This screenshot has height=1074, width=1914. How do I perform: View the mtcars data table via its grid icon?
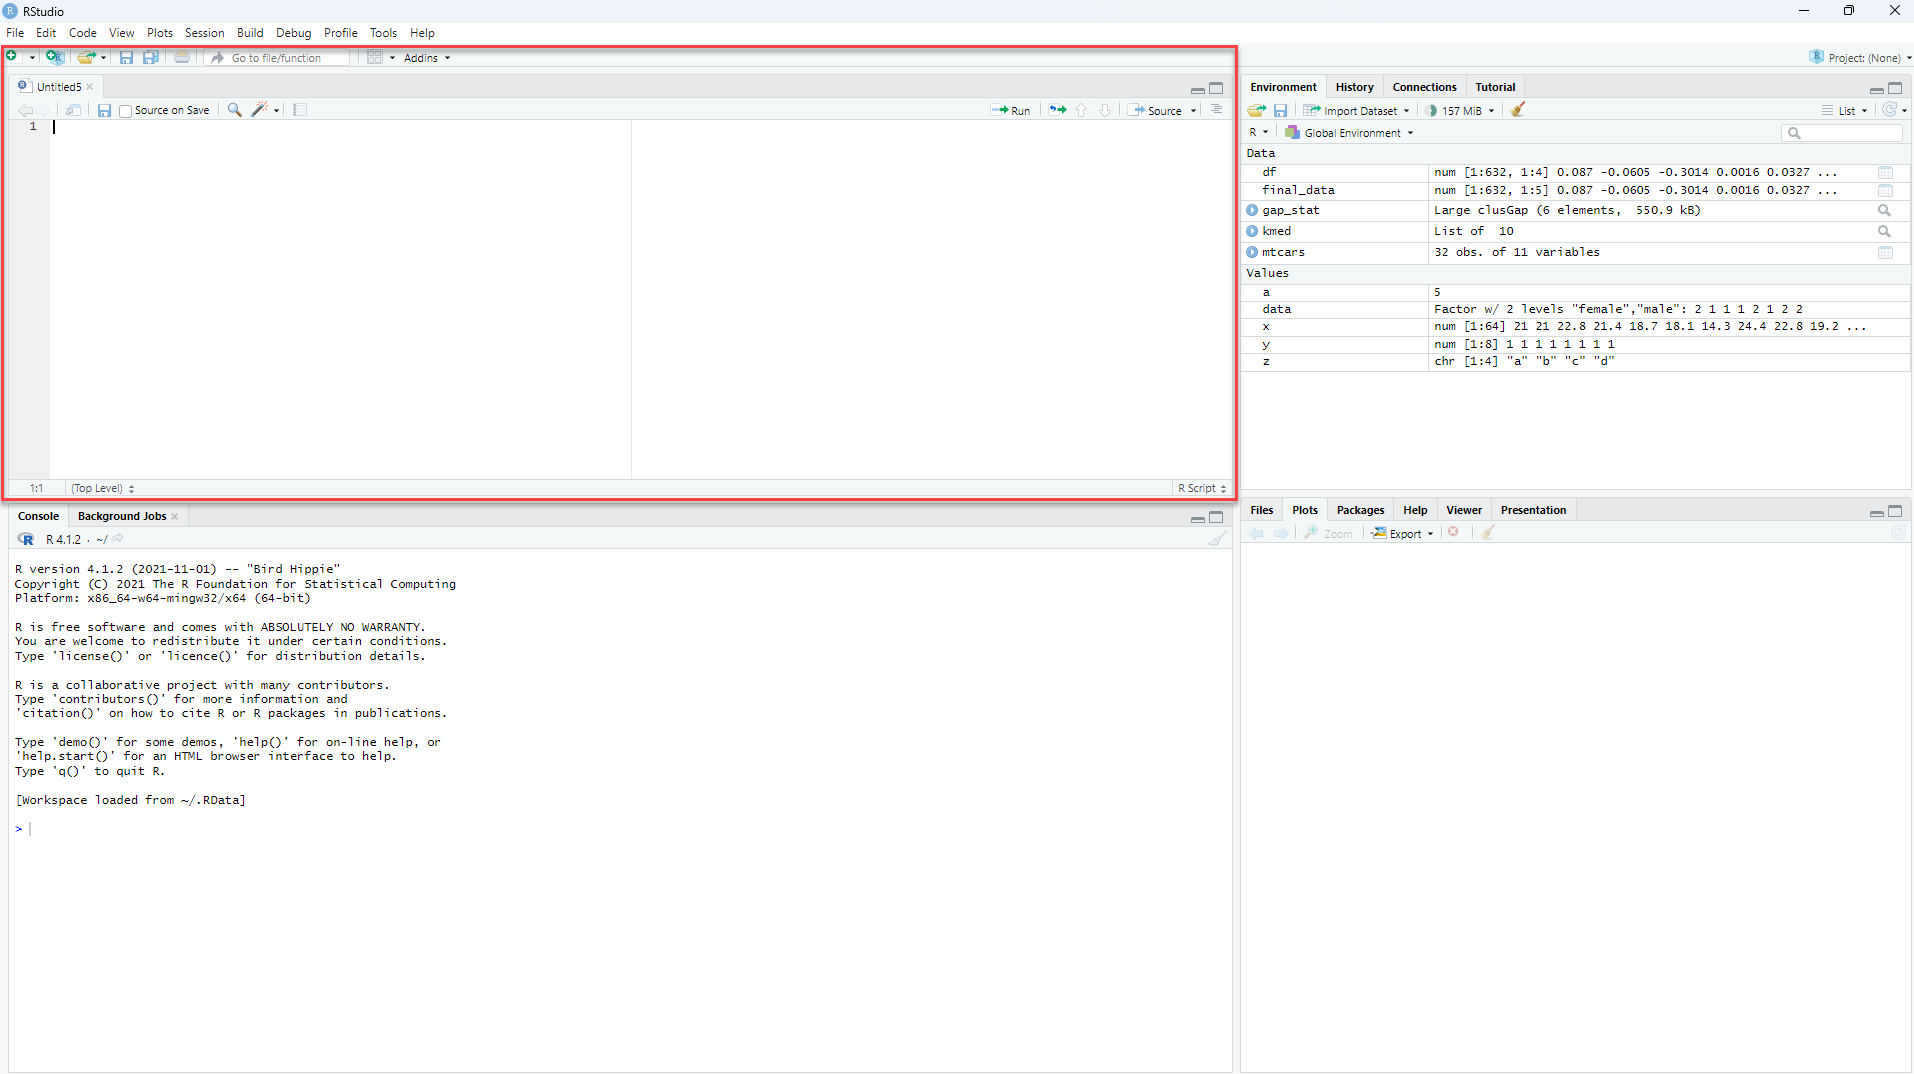pyautogui.click(x=1885, y=252)
